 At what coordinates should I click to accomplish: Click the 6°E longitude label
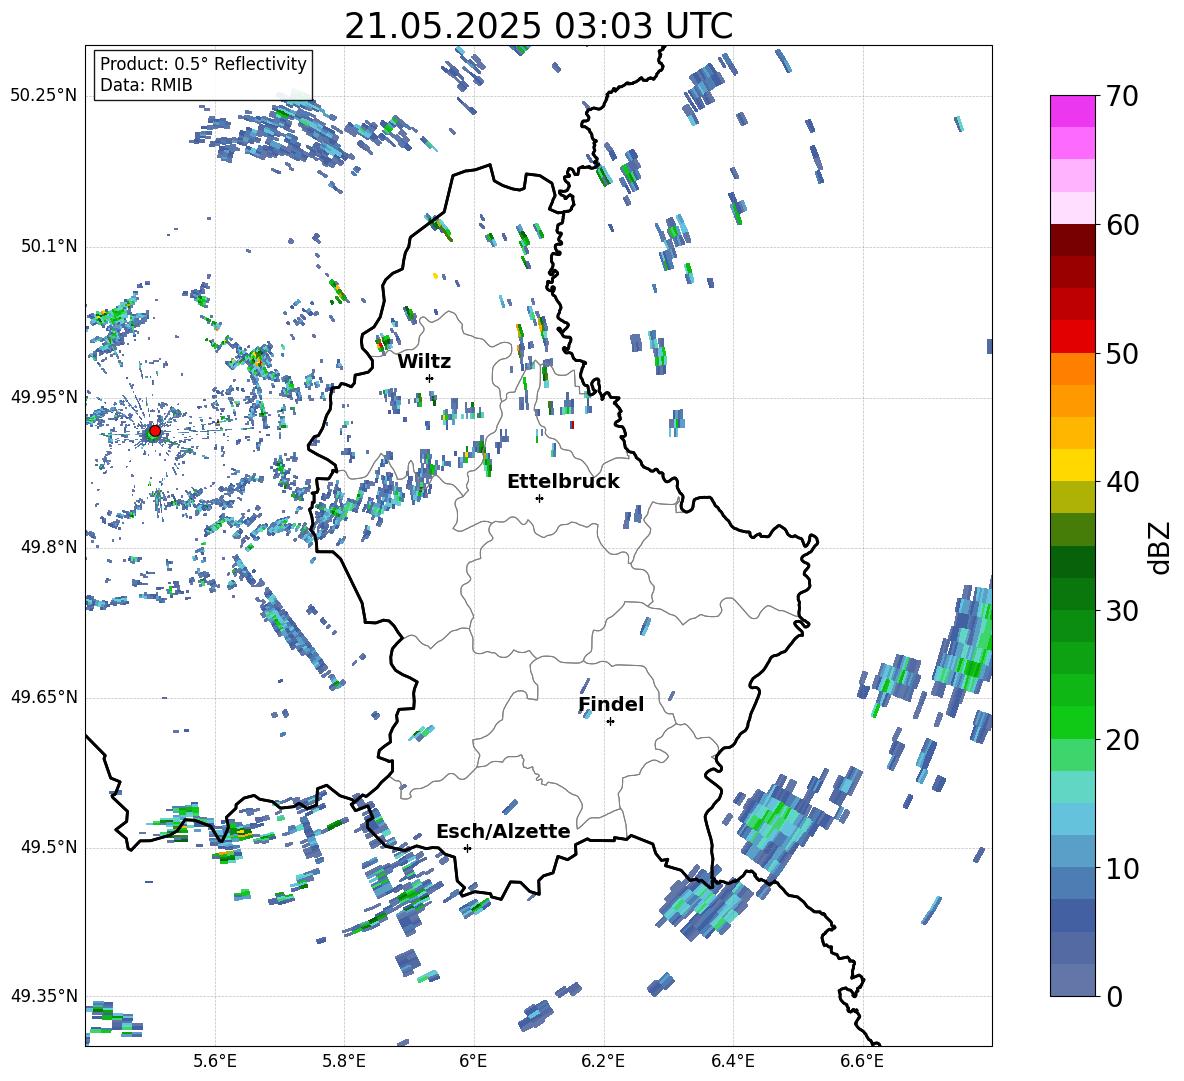[473, 1061]
